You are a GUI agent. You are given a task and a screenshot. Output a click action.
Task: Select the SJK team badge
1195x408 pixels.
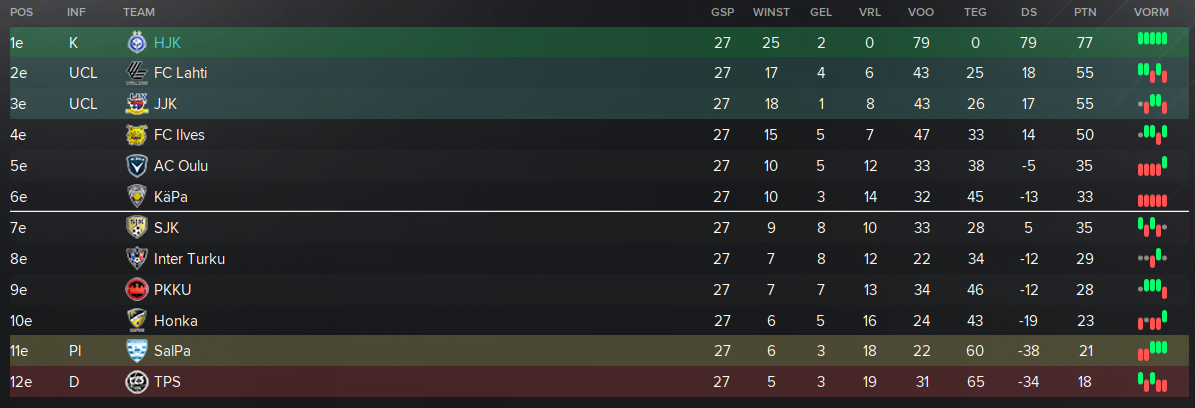136,227
